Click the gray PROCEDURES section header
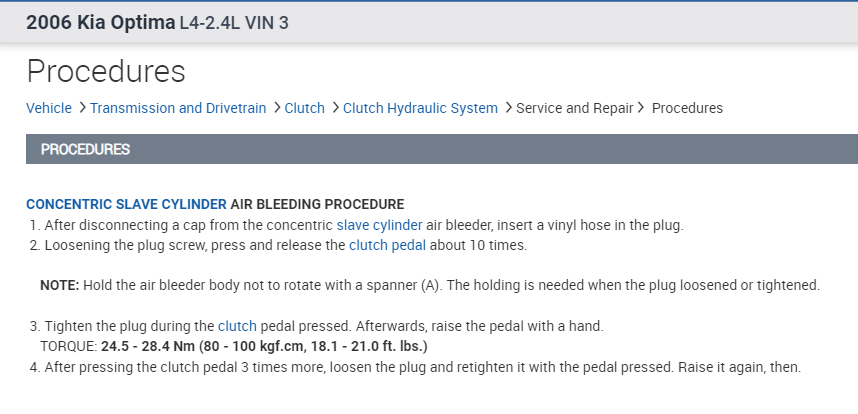The image size is (858, 414). pos(86,149)
